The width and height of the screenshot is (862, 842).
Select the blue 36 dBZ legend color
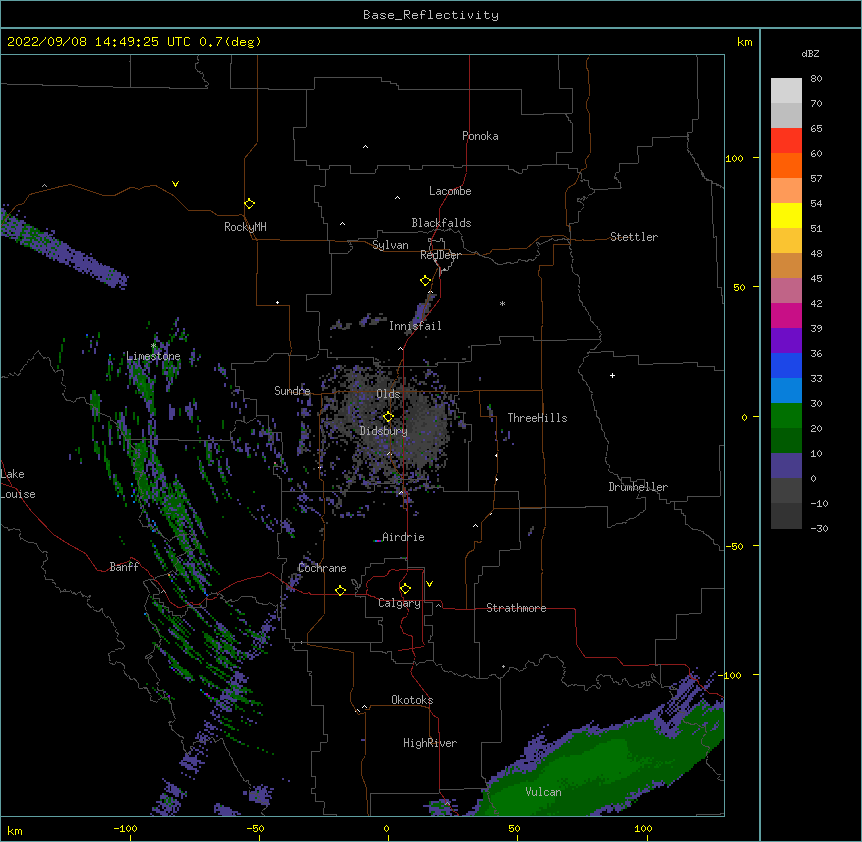pyautogui.click(x=786, y=365)
